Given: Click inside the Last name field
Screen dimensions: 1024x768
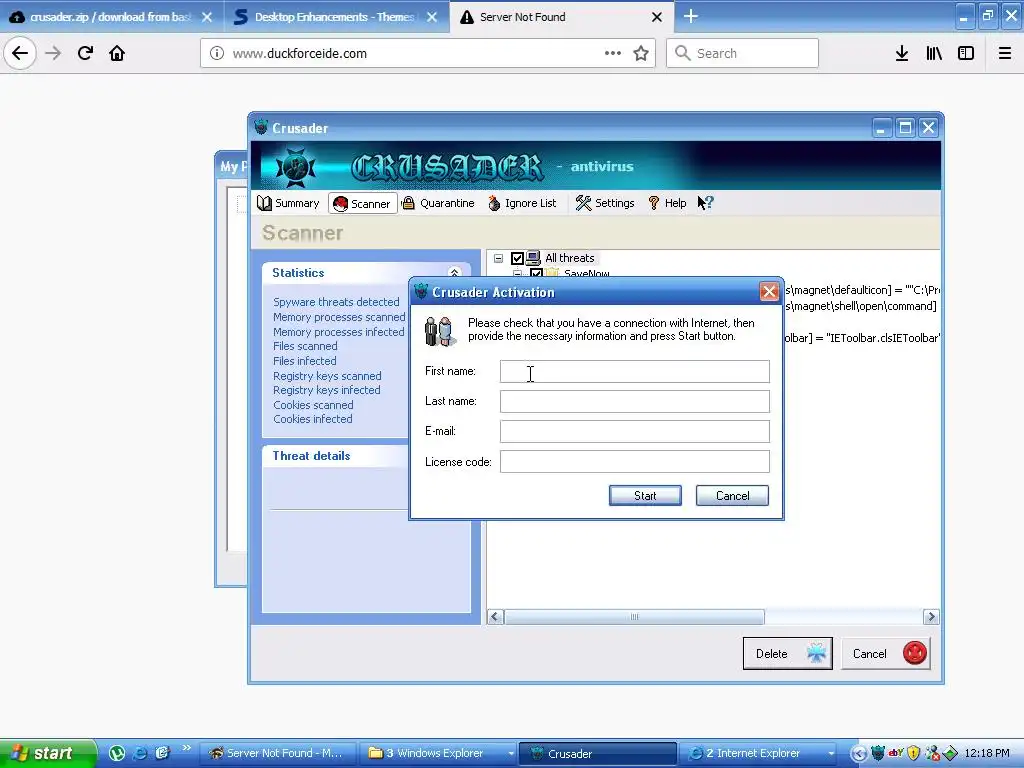Looking at the screenshot, I should 634,401.
